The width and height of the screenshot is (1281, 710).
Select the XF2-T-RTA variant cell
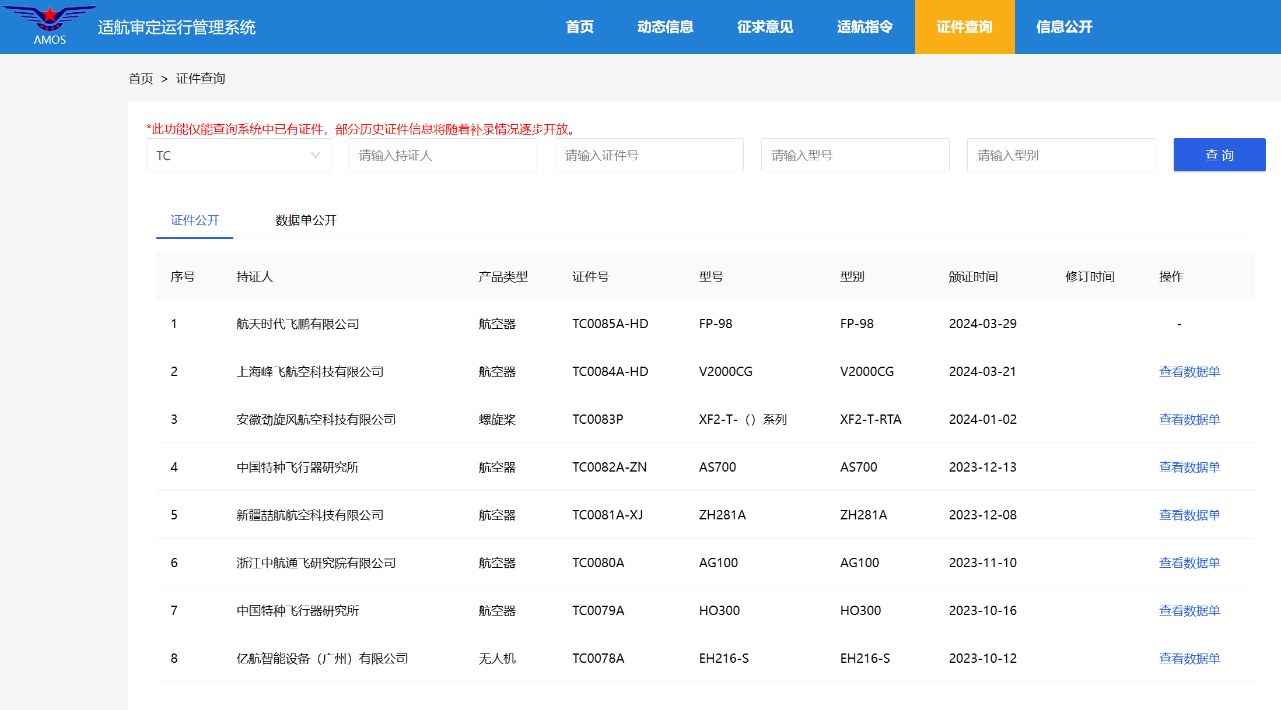pyautogui.click(x=871, y=420)
